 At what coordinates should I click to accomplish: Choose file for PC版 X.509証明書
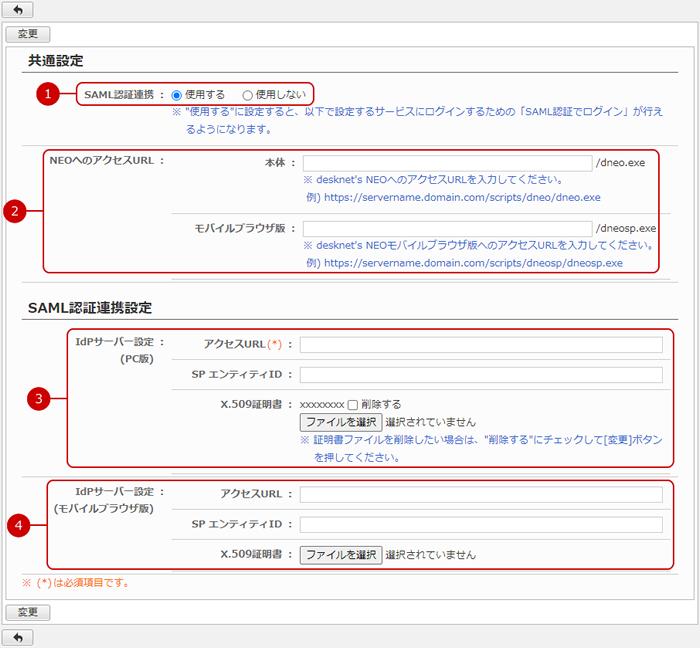click(x=341, y=422)
